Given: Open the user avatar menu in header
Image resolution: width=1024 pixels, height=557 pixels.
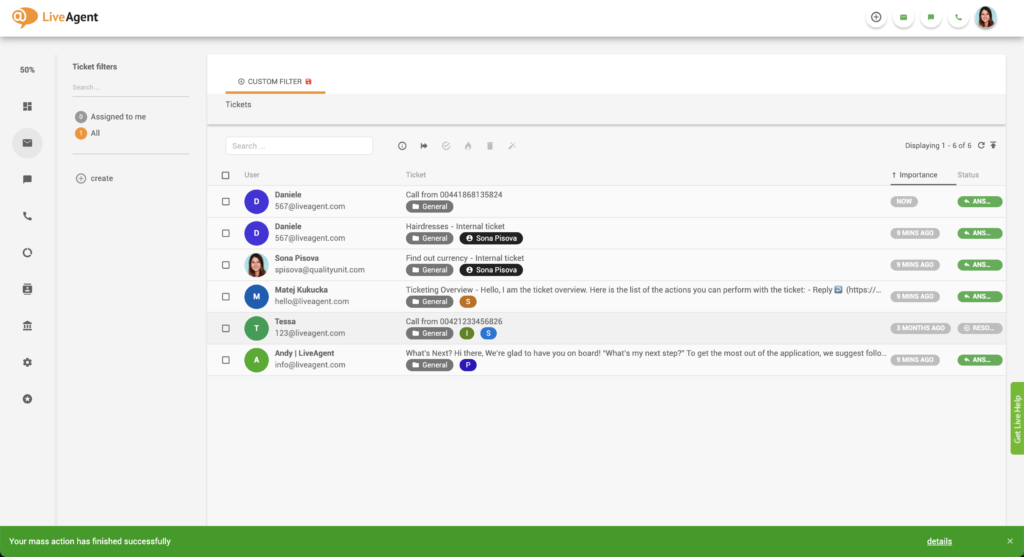Looking at the screenshot, I should (986, 17).
